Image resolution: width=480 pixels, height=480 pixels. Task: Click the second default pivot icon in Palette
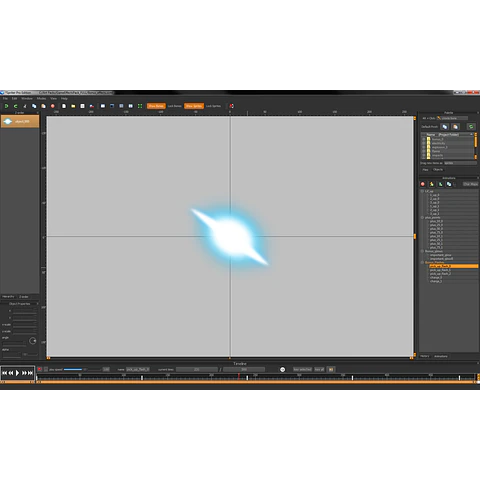[455, 127]
